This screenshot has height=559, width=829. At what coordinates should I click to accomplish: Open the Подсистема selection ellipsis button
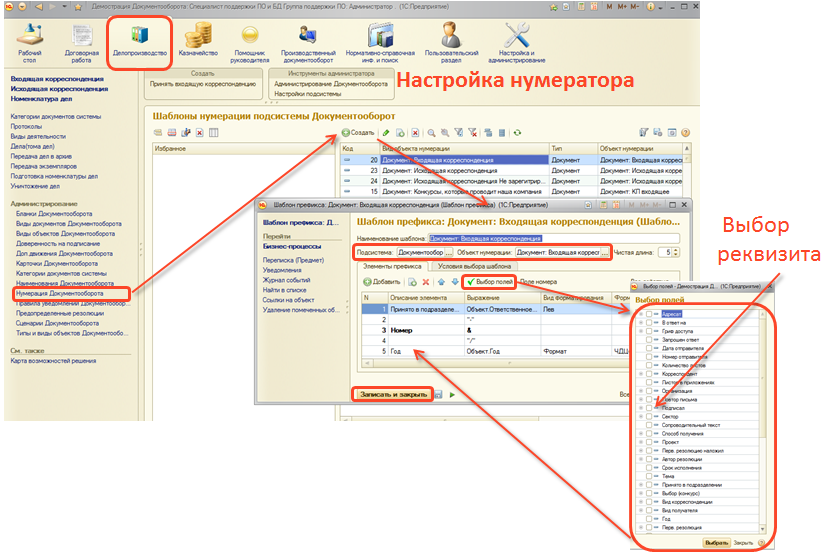449,252
